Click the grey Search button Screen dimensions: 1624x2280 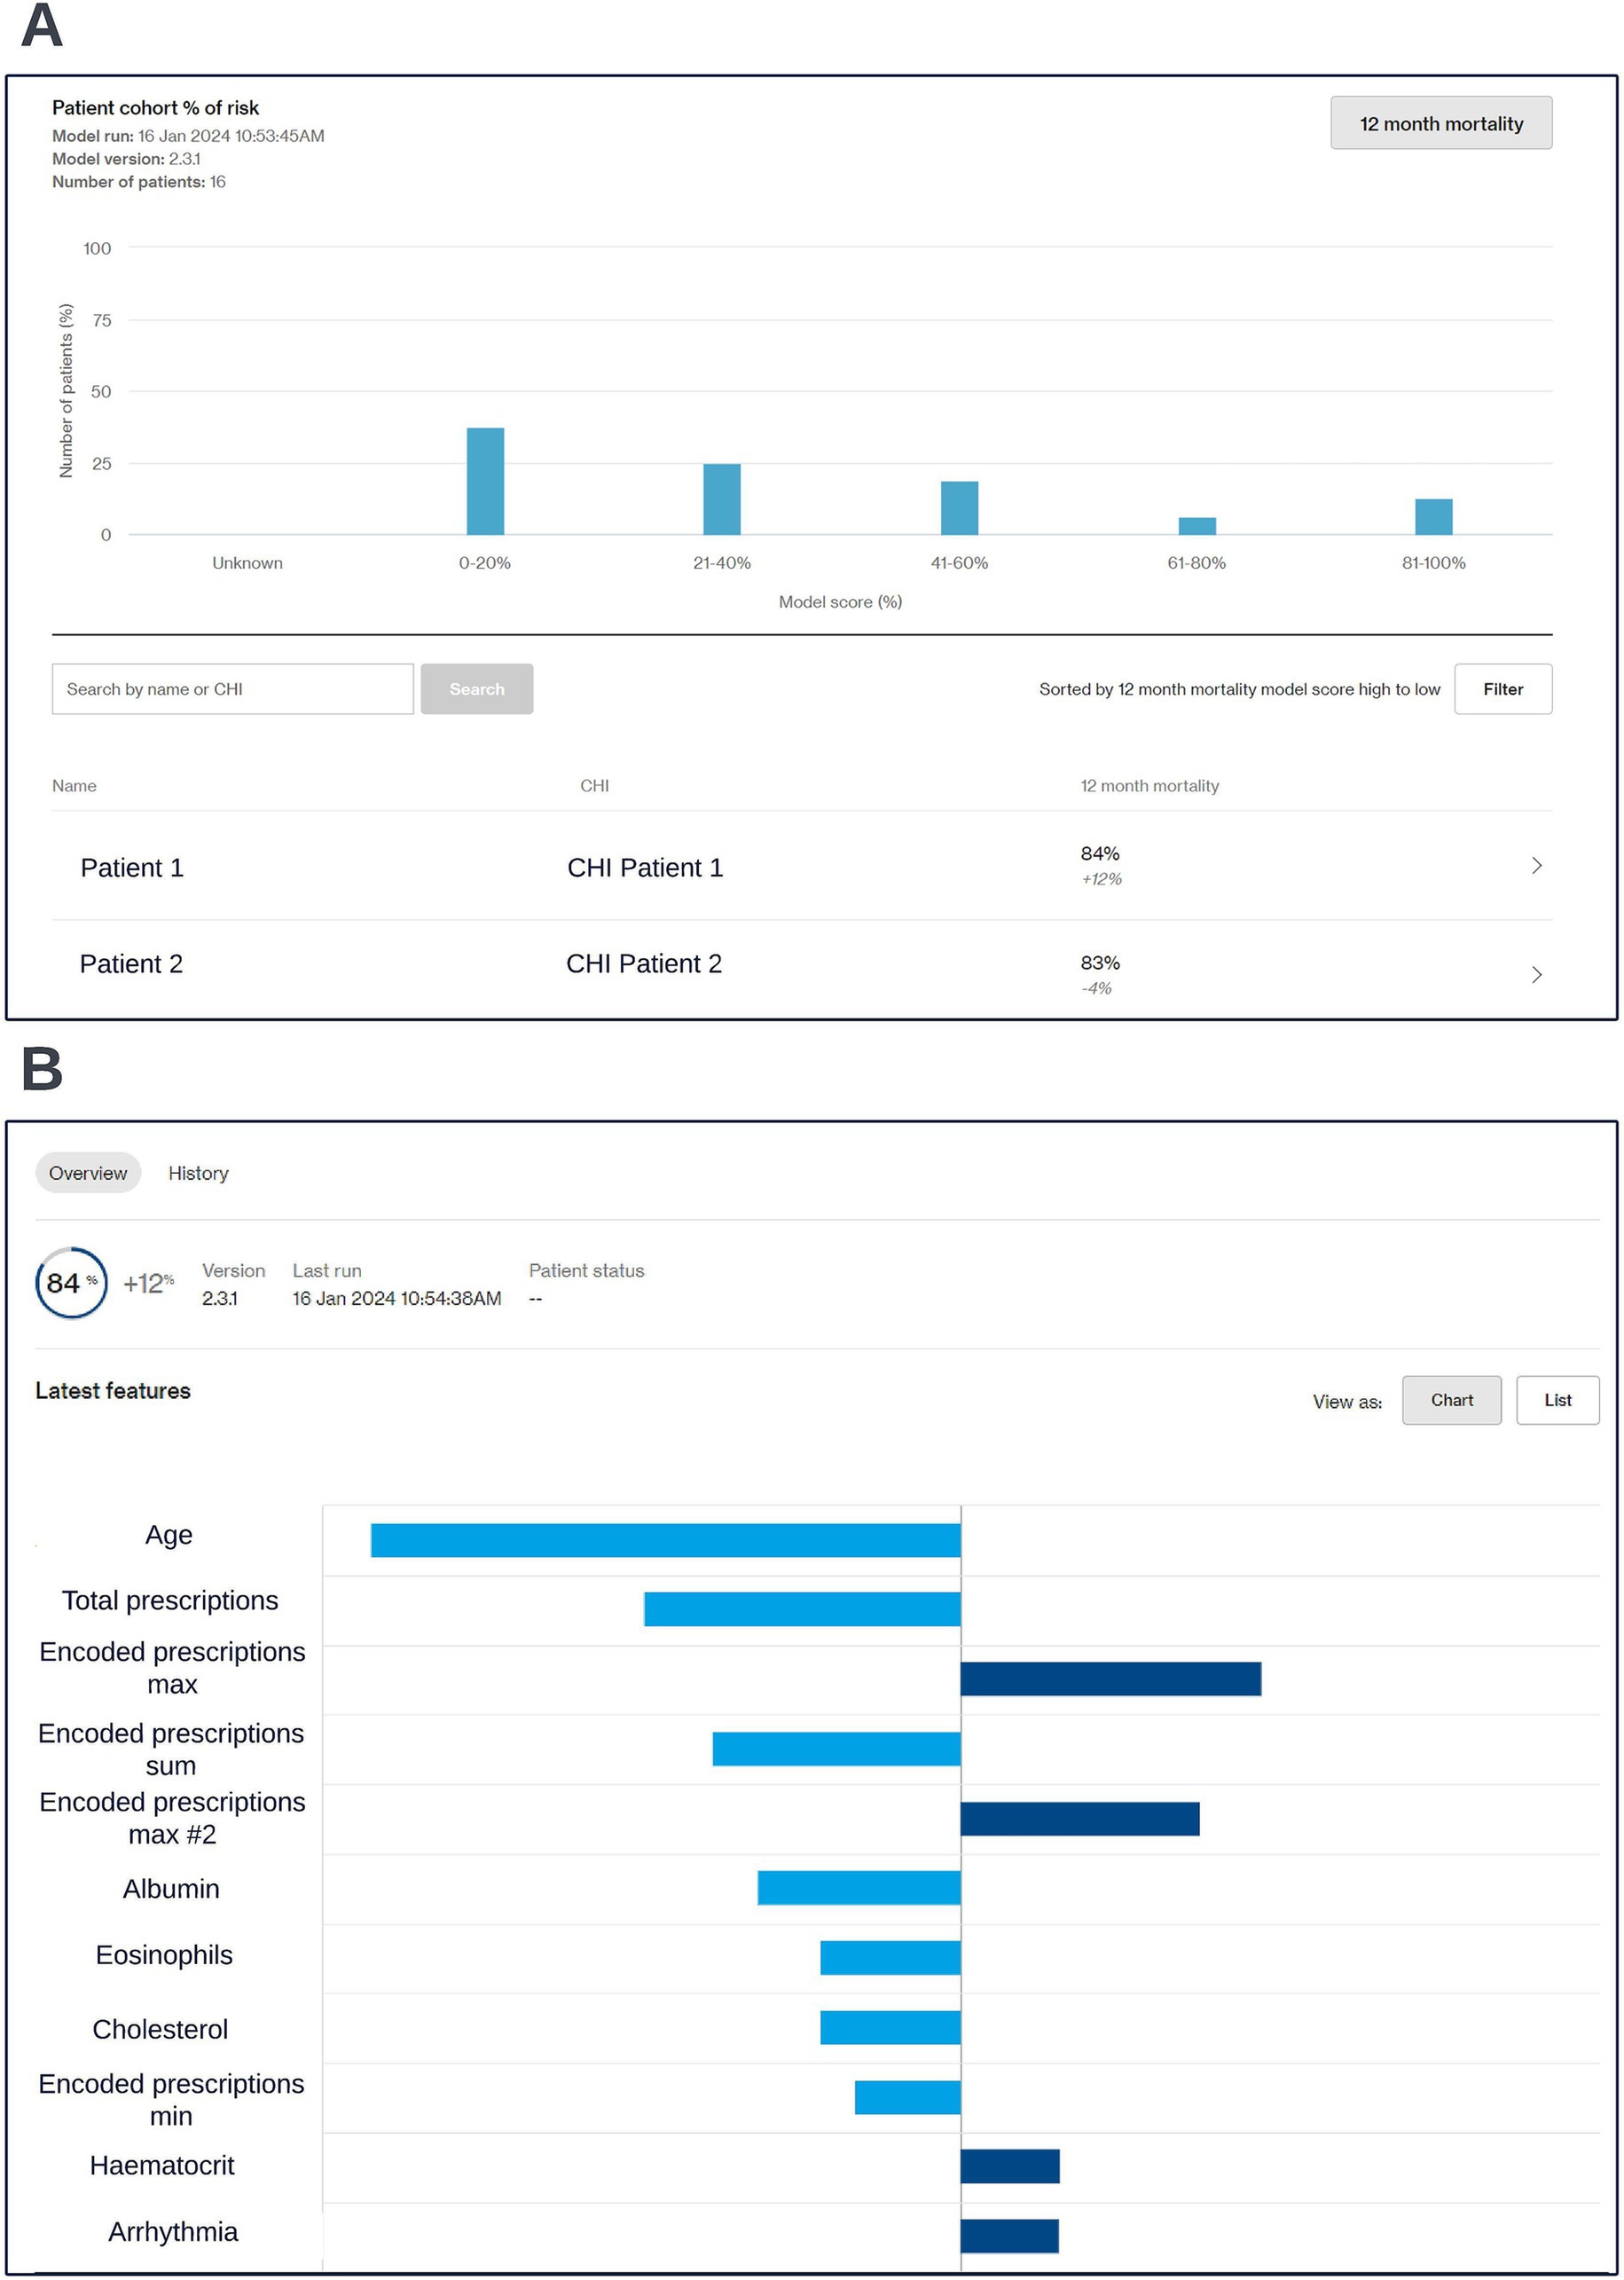tap(476, 689)
